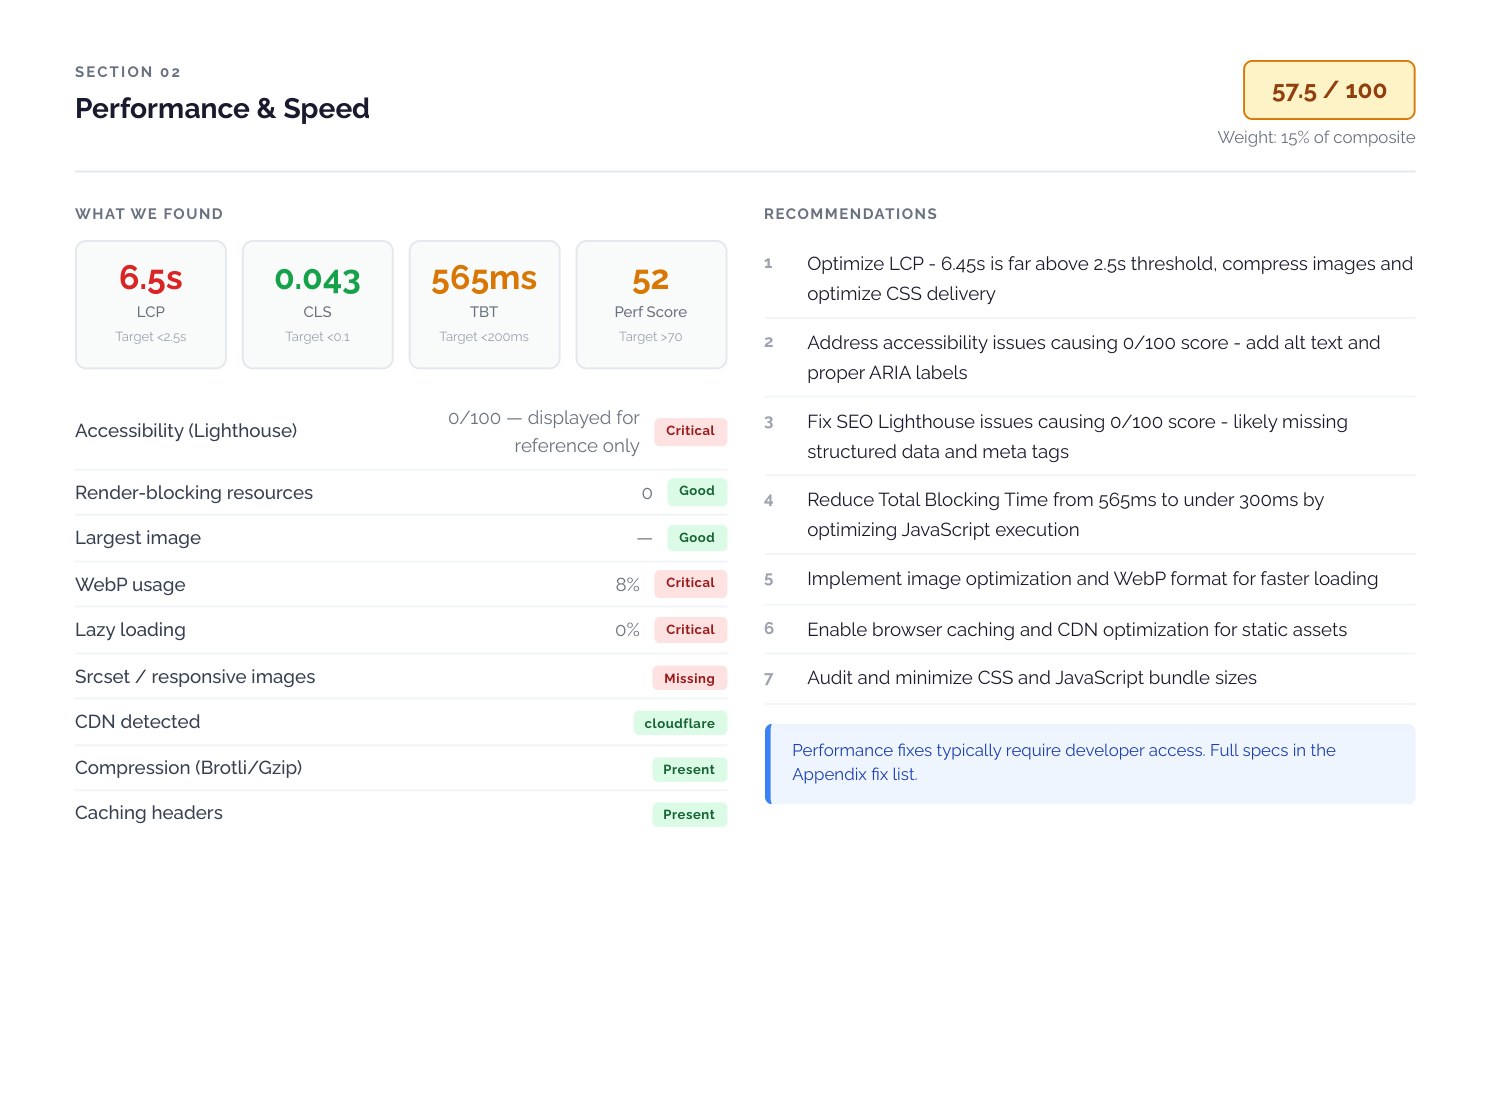This screenshot has height=1094, width=1490.
Task: Click the Target <2.5s text under LCP
Action: point(151,337)
